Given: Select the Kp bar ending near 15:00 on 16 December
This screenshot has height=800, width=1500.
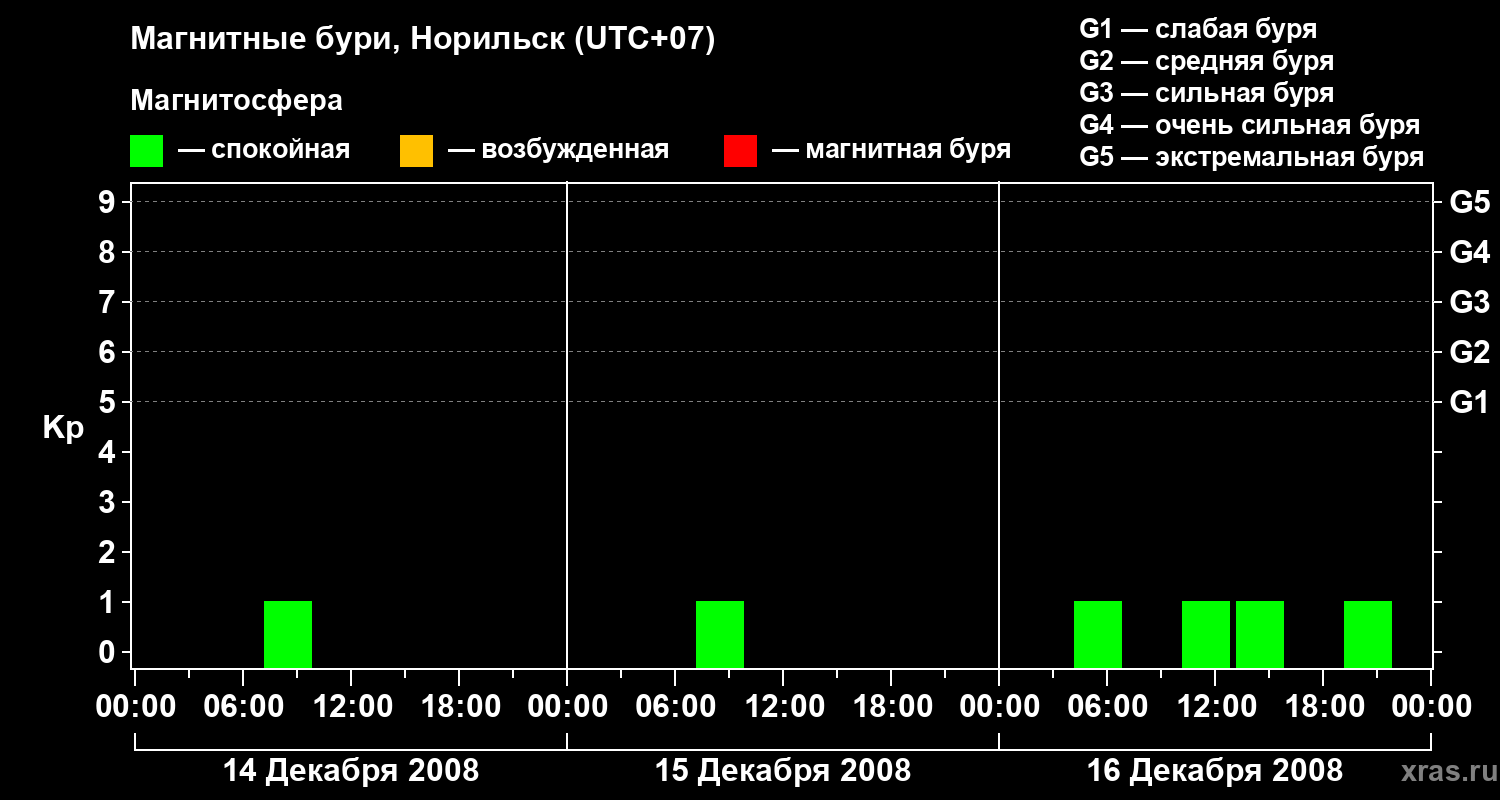Looking at the screenshot, I should click(1260, 634).
